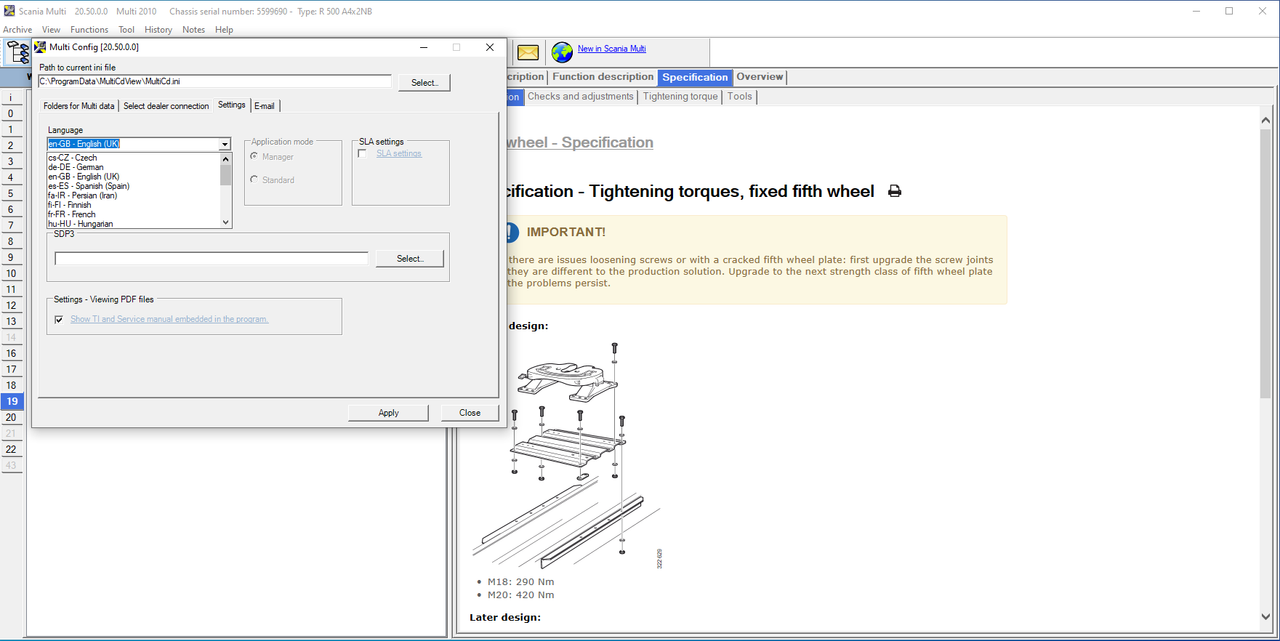Screen dimensions: 1280x641
Task: Choose fr-FR - French from the language list
Action: point(72,214)
